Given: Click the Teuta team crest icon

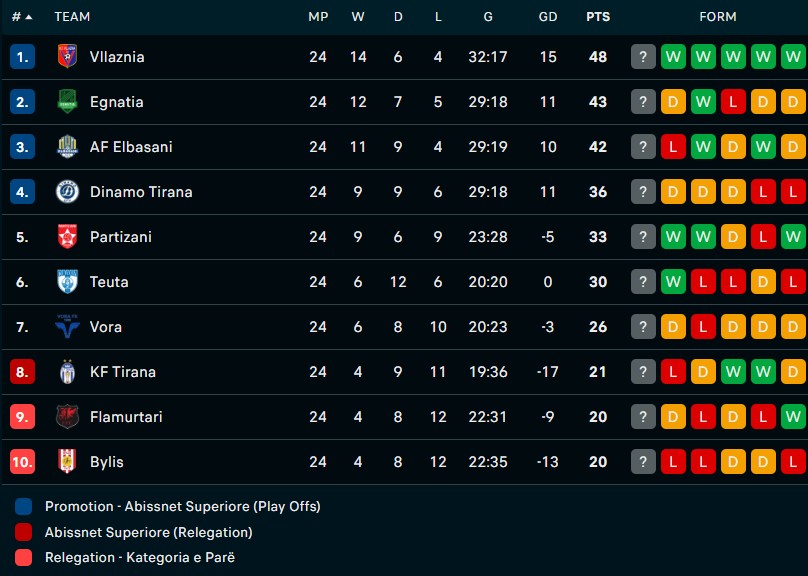Looking at the screenshot, I should 67,282.
